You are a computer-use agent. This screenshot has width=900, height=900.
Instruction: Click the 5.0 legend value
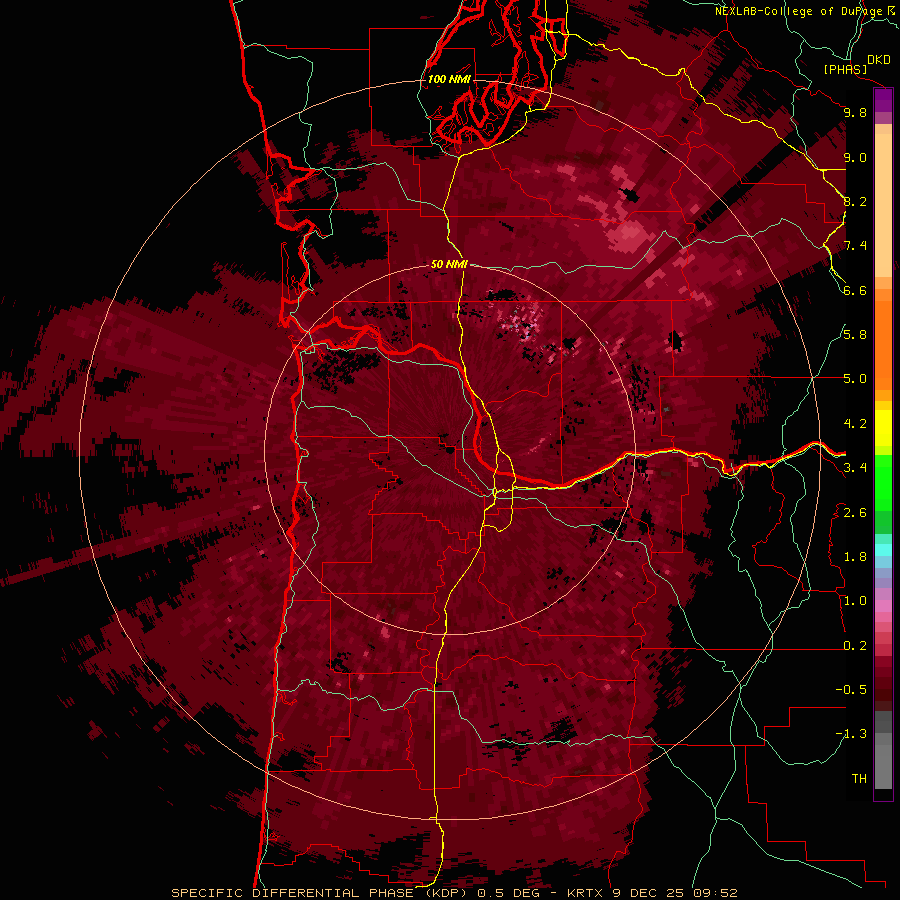855,379
